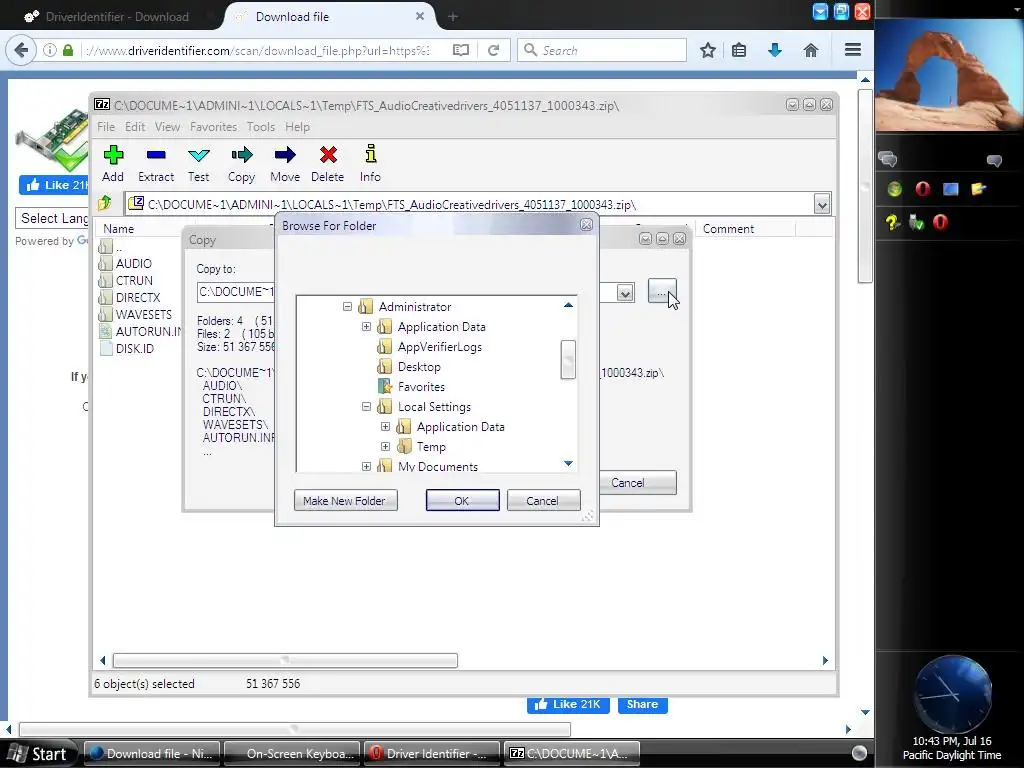Open the Tools menu in 7-Zip
1024x768 pixels.
click(x=261, y=127)
